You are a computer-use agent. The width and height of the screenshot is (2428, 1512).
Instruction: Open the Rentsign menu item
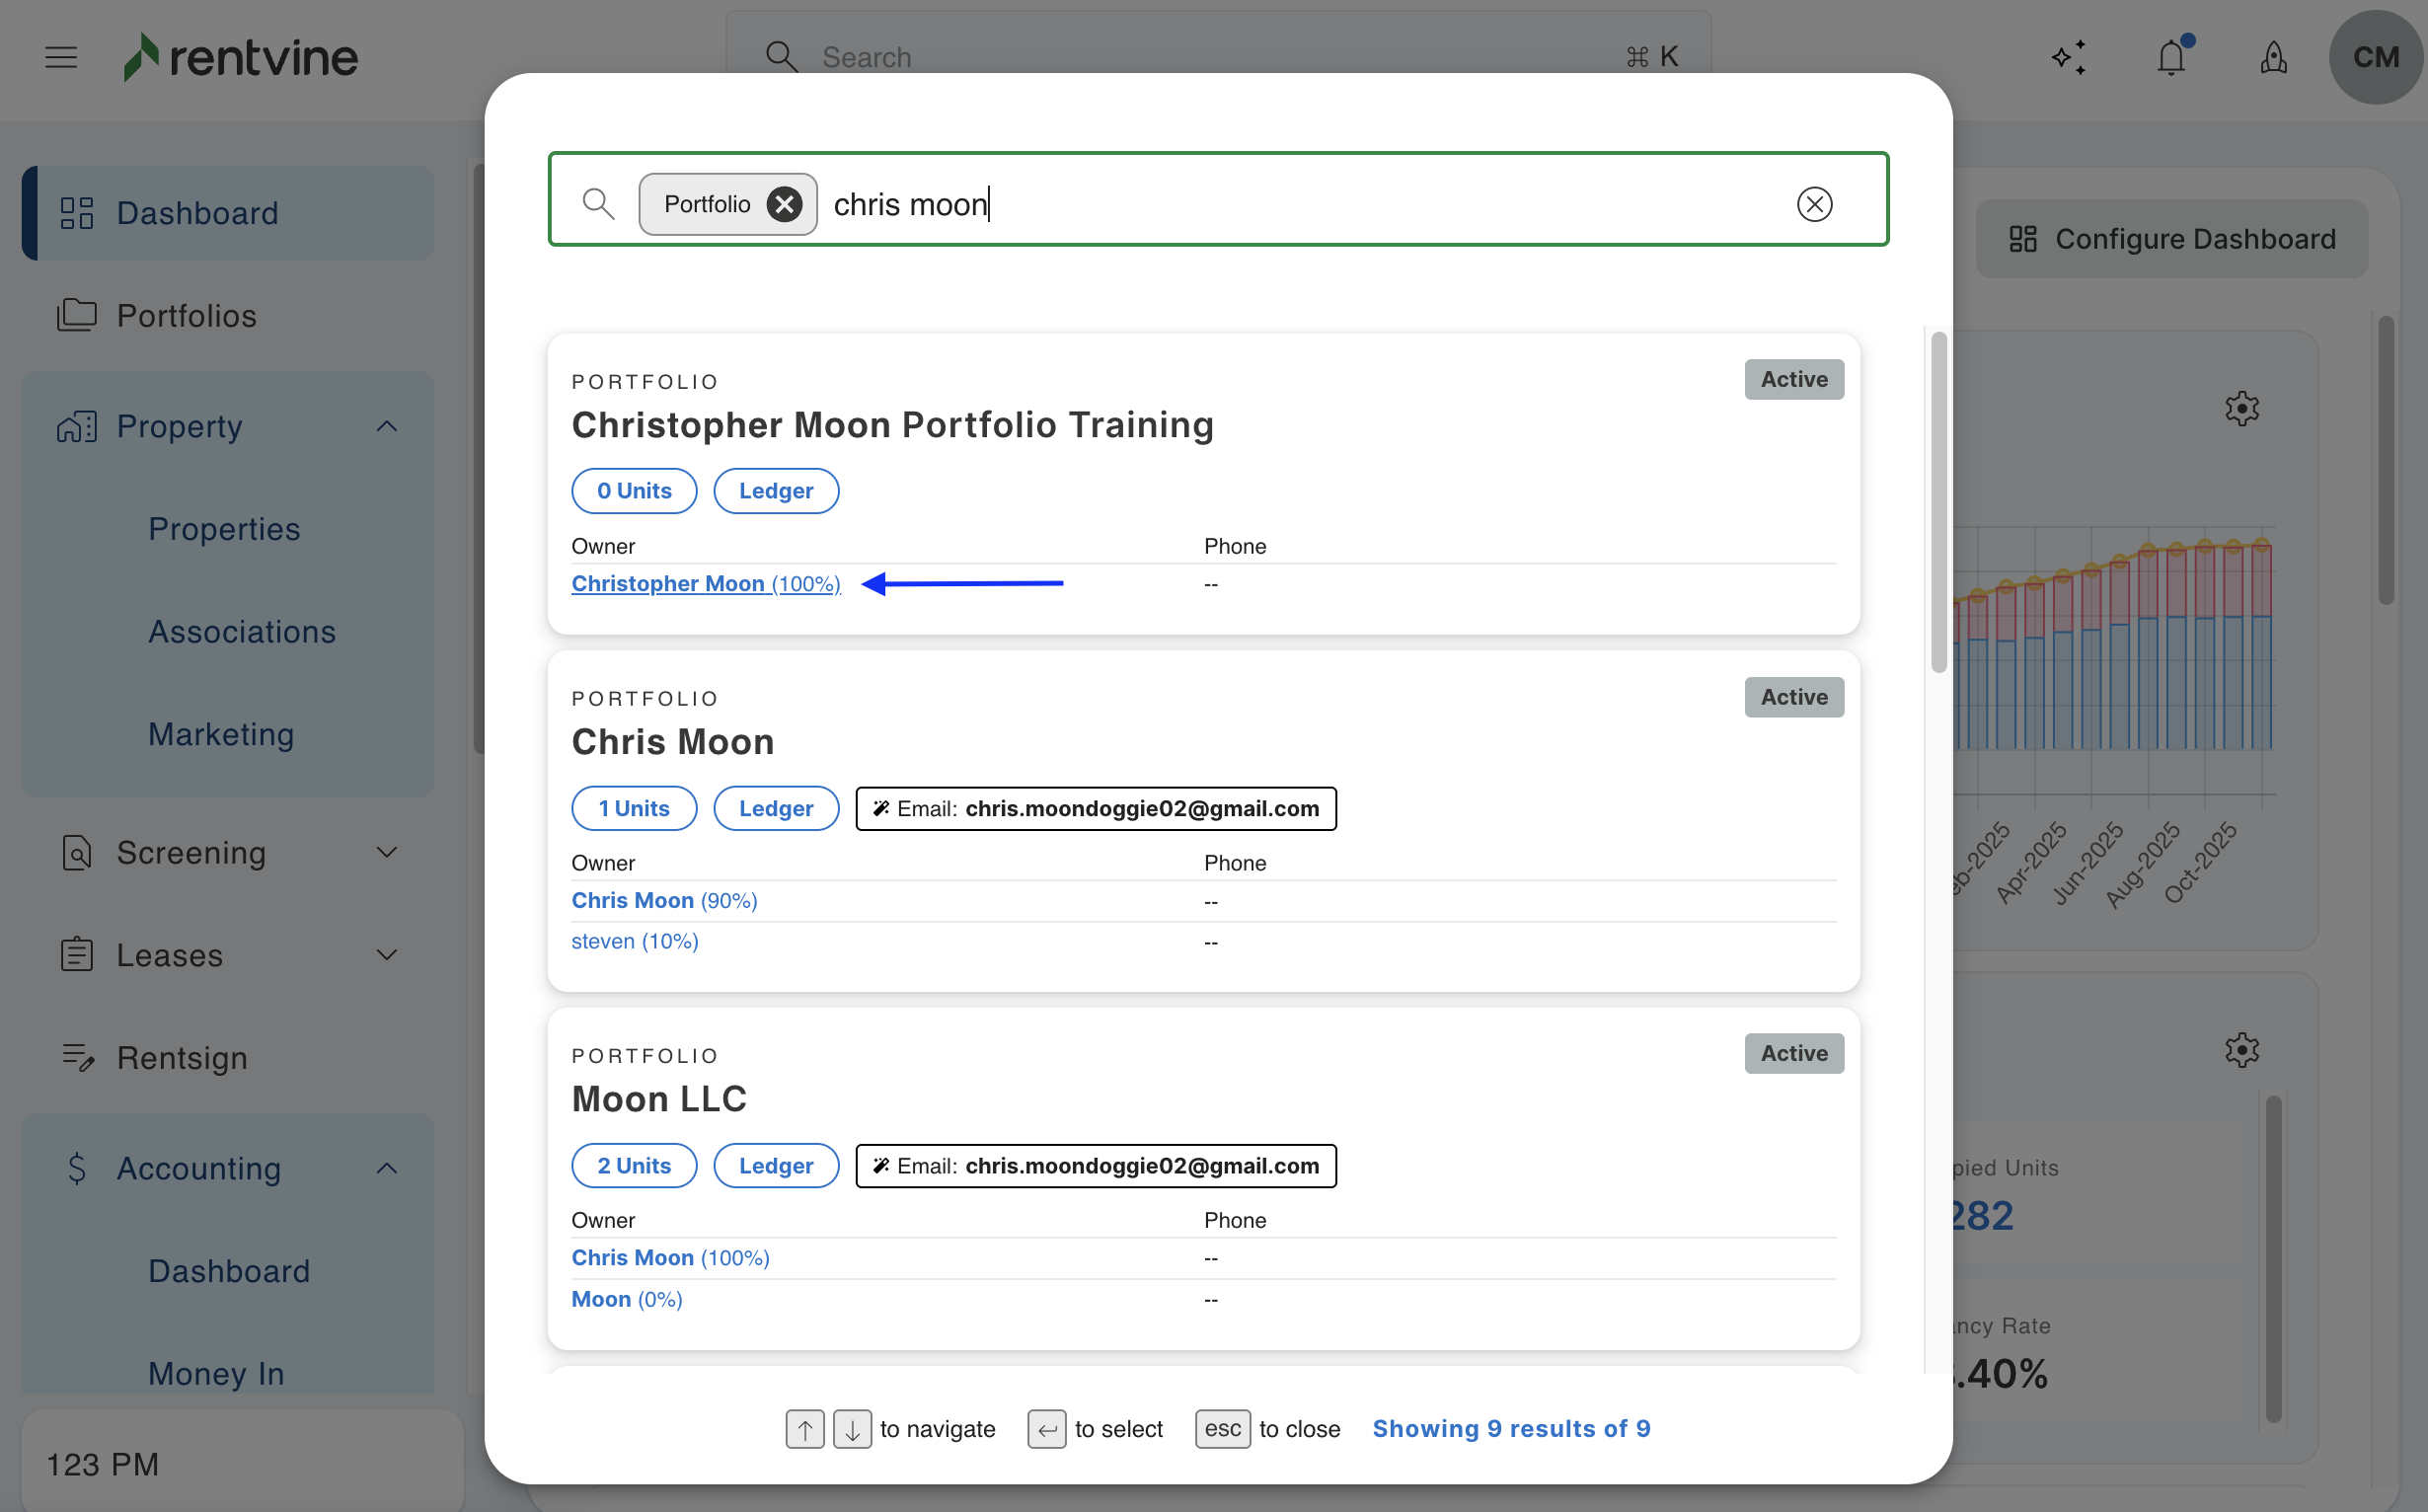tap(181, 1058)
